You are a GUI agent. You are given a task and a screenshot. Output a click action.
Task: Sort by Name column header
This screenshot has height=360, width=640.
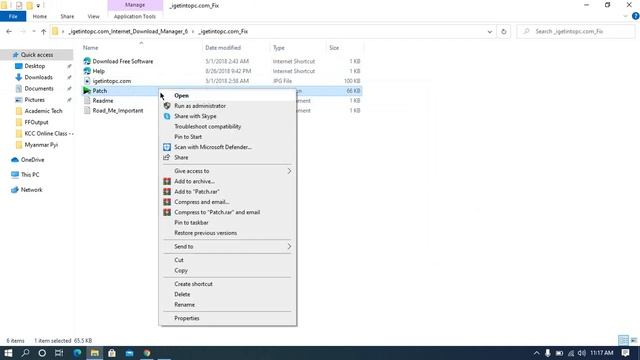click(x=91, y=48)
